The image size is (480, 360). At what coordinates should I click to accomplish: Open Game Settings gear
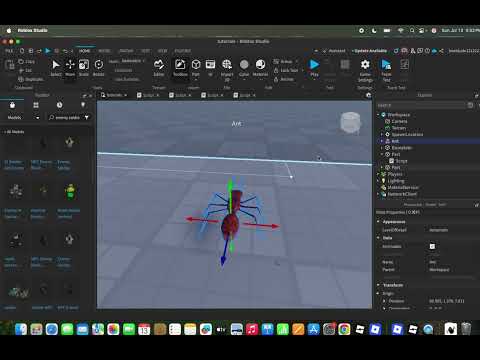365,70
